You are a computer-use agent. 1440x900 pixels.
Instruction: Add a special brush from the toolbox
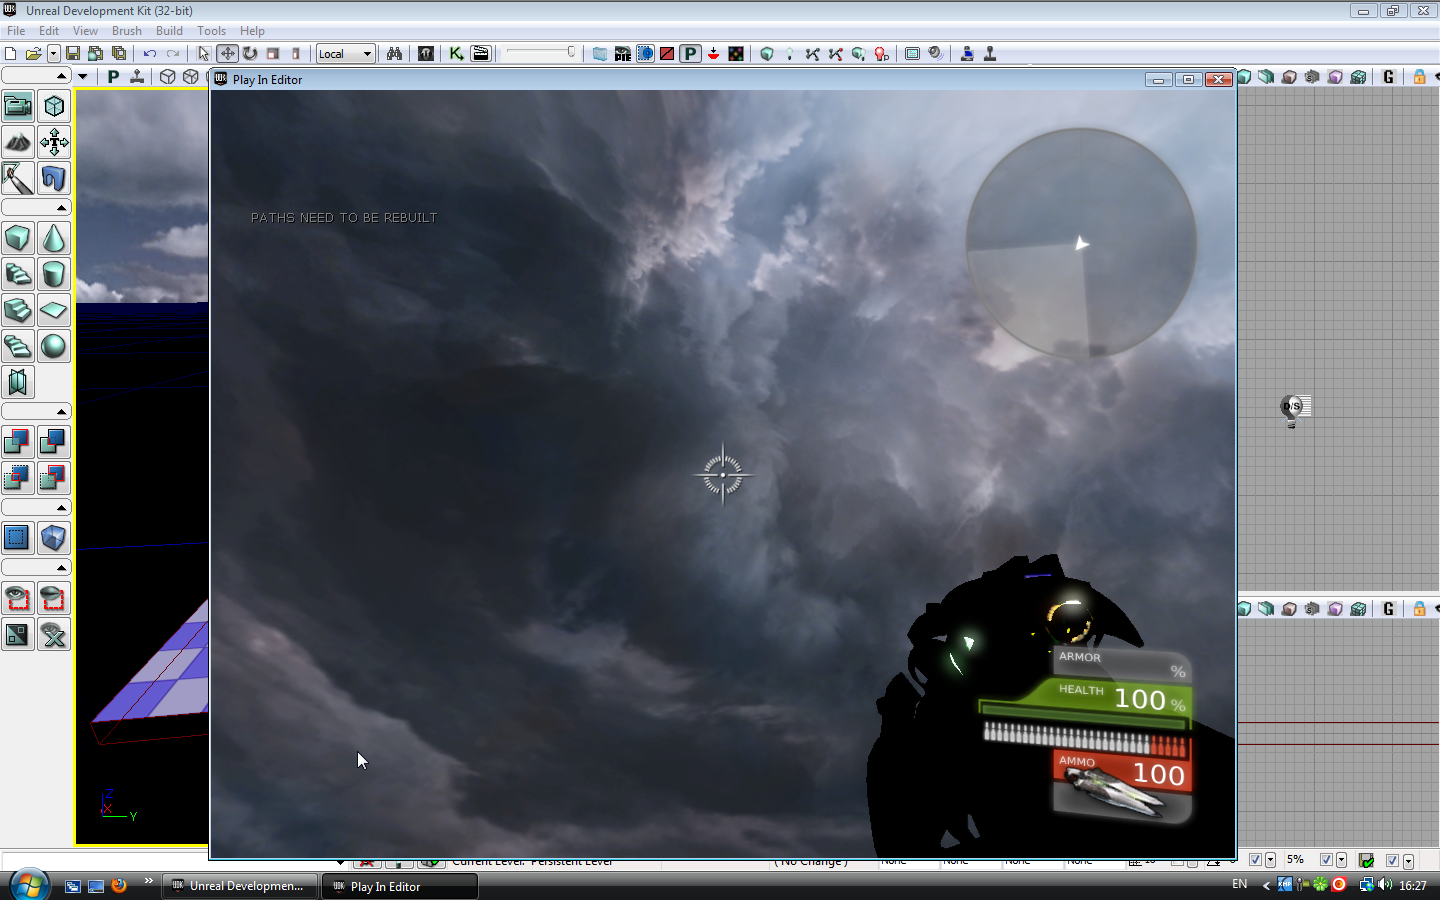pyautogui.click(x=18, y=538)
